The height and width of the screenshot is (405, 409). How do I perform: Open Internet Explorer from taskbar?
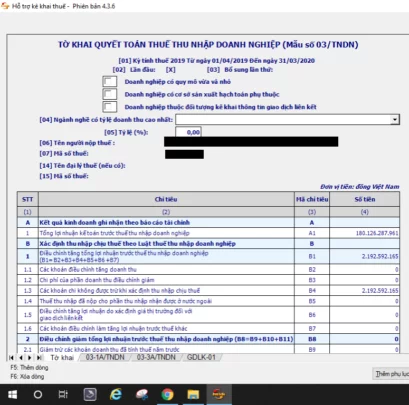click(x=115, y=395)
